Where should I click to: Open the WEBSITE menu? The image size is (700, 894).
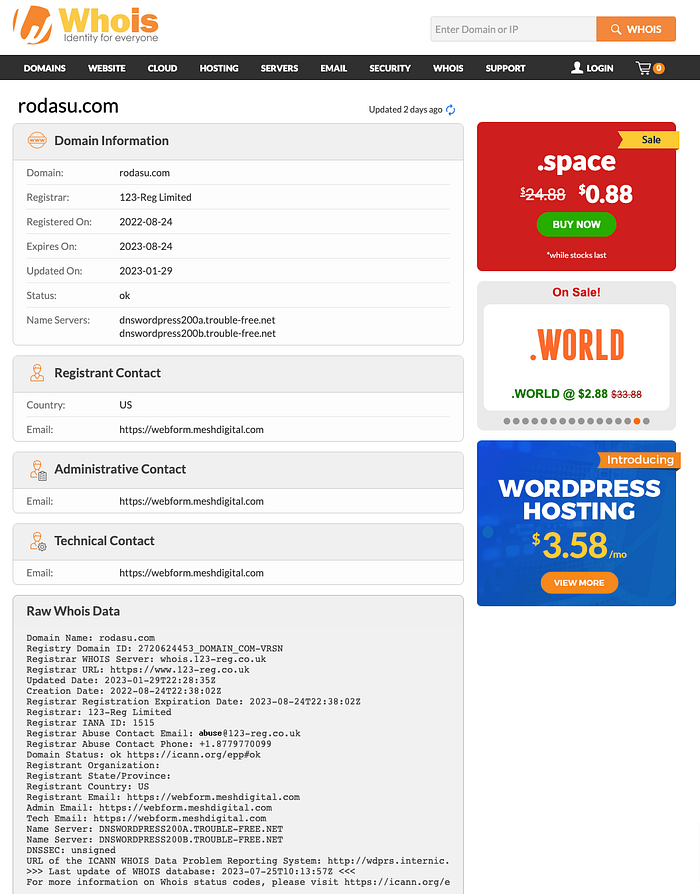pos(107,68)
